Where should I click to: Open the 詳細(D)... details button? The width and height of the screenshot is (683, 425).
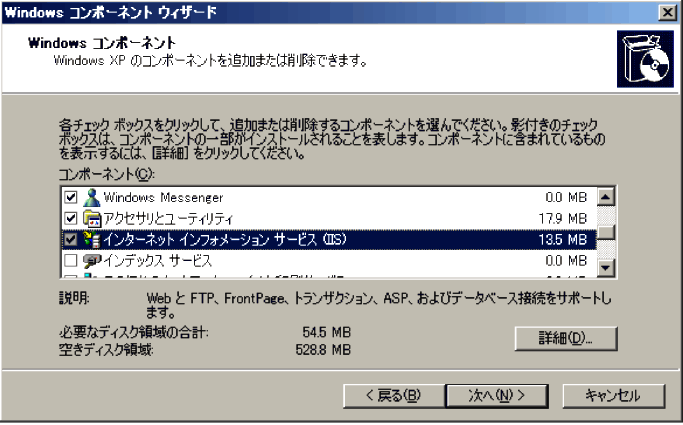tap(566, 338)
